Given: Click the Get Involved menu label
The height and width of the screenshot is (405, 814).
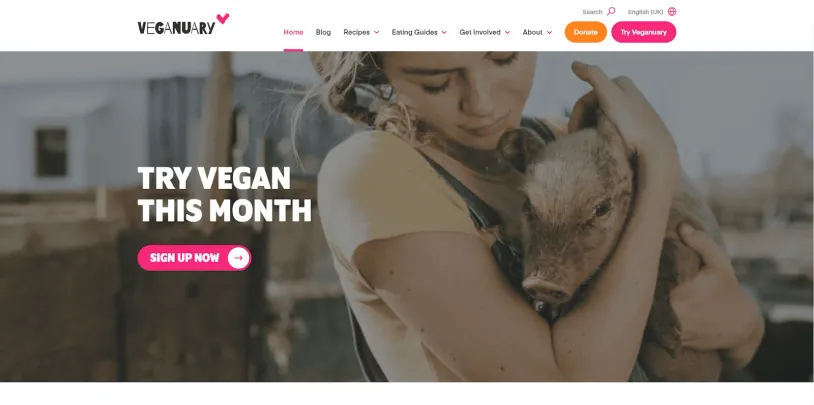Looking at the screenshot, I should (x=480, y=32).
